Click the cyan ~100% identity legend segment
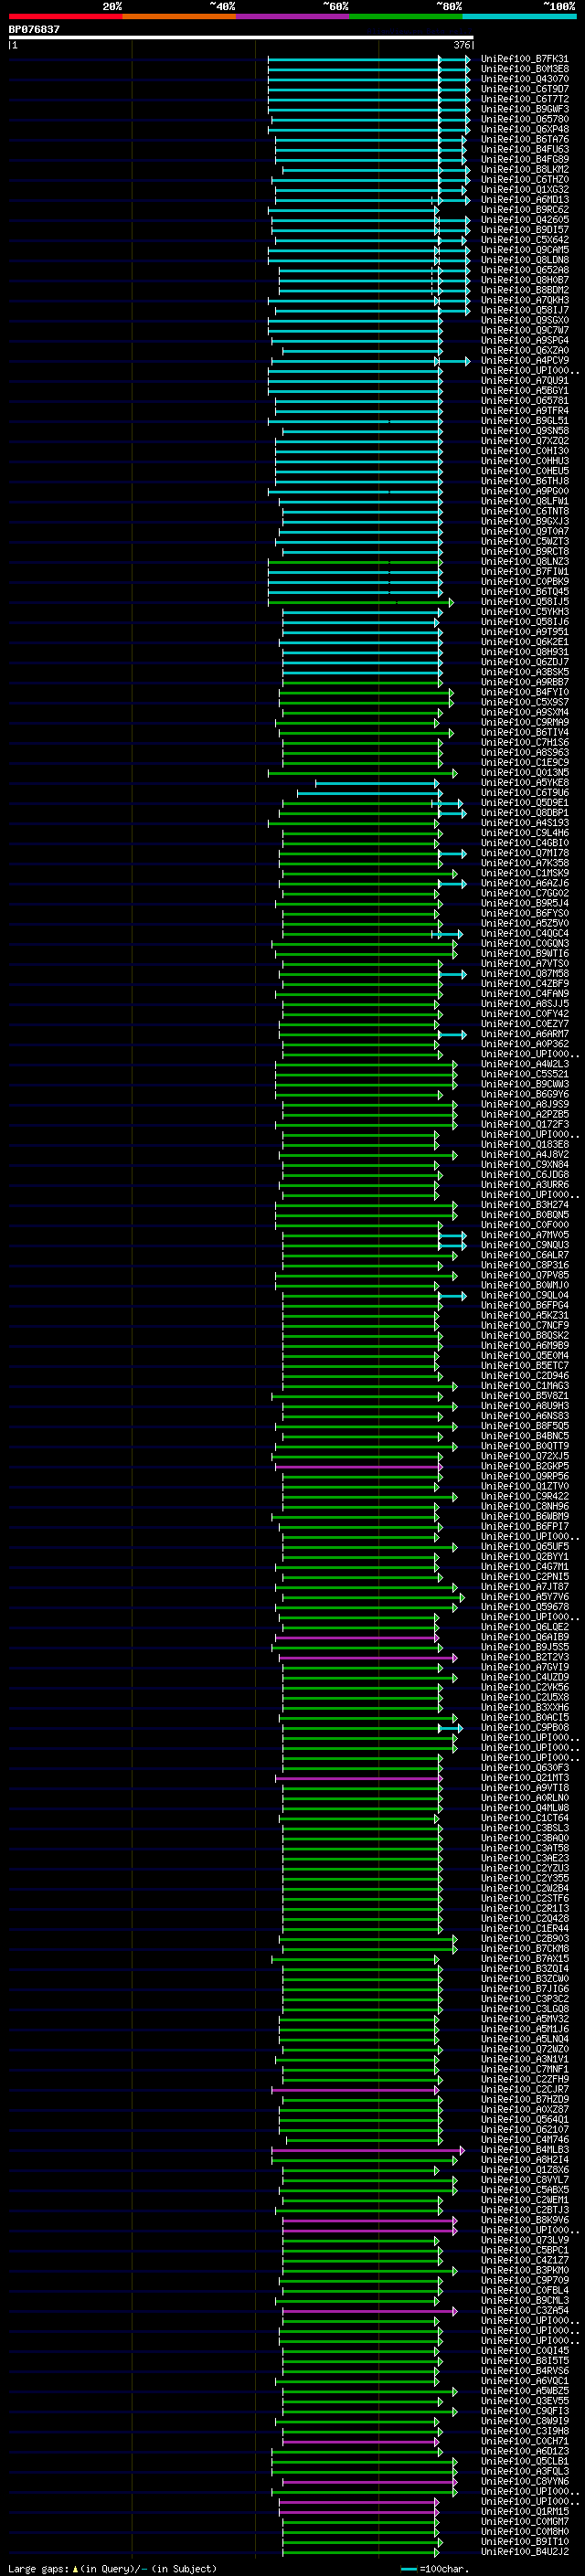The width and height of the screenshot is (585, 2576). tap(519, 17)
